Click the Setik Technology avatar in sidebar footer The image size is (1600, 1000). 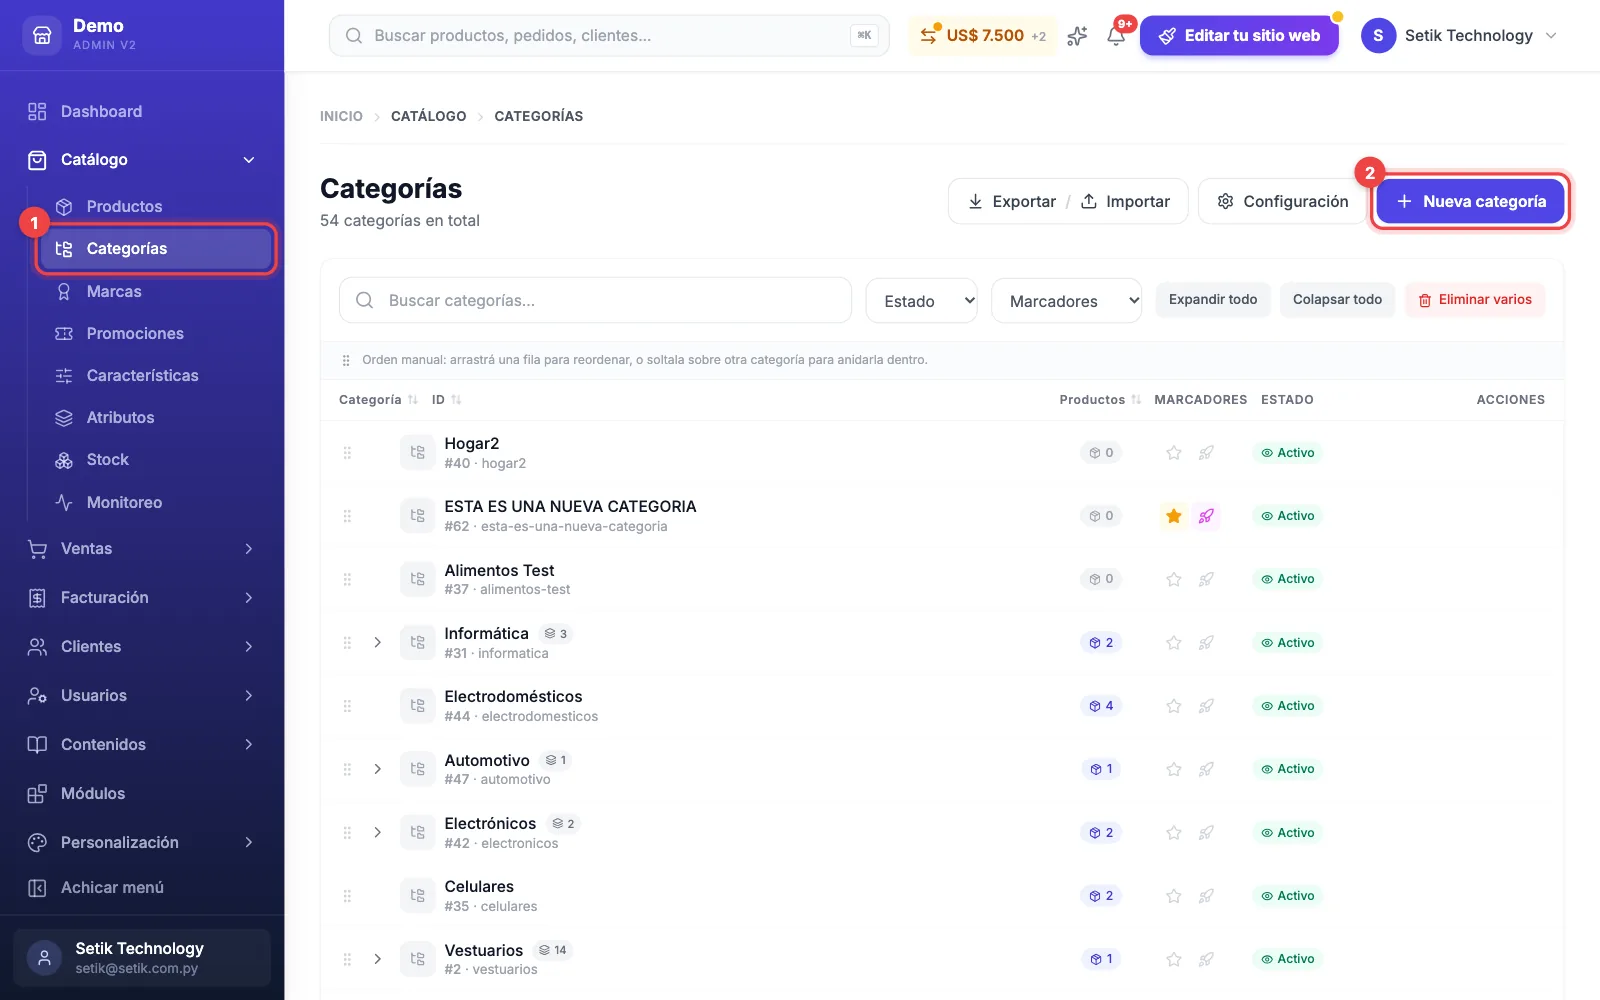(44, 958)
